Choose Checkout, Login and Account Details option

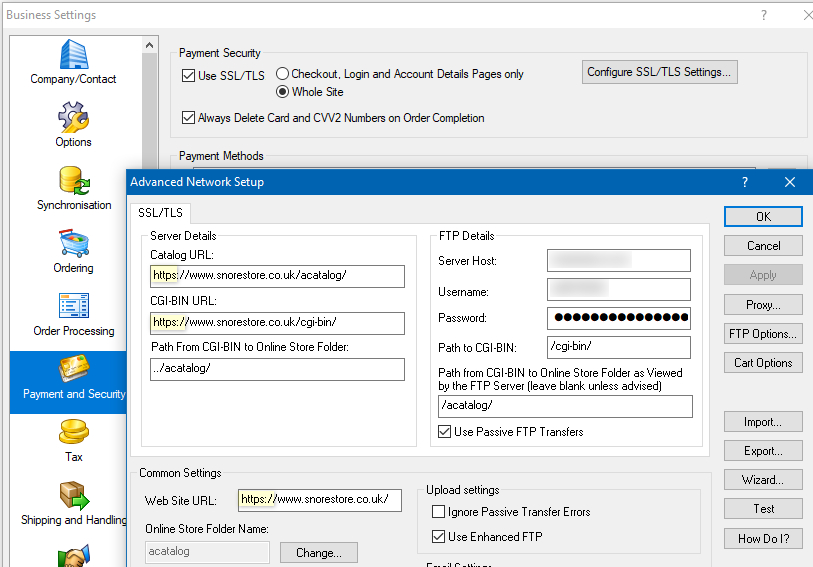coord(283,74)
